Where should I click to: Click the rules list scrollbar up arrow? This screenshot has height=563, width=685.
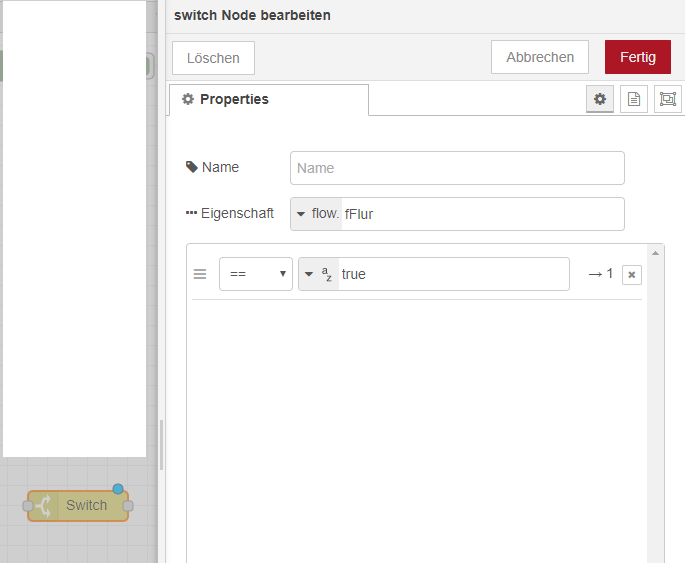656,253
